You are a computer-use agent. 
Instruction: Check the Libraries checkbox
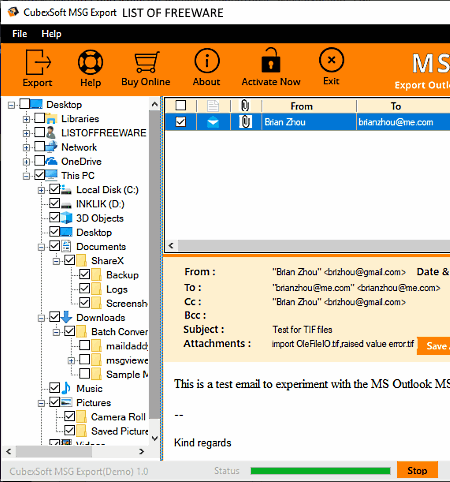[40, 118]
